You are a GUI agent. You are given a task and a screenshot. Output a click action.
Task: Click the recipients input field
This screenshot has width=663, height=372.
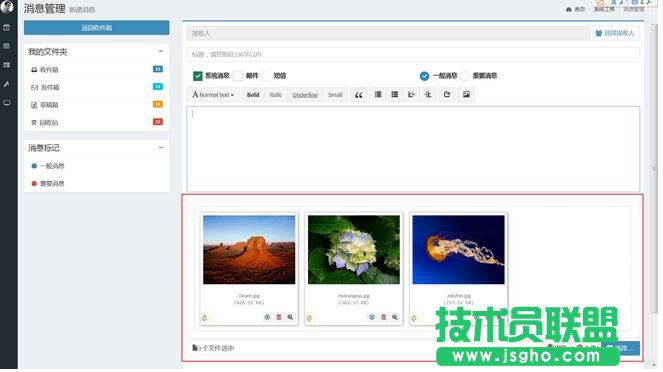(388, 33)
